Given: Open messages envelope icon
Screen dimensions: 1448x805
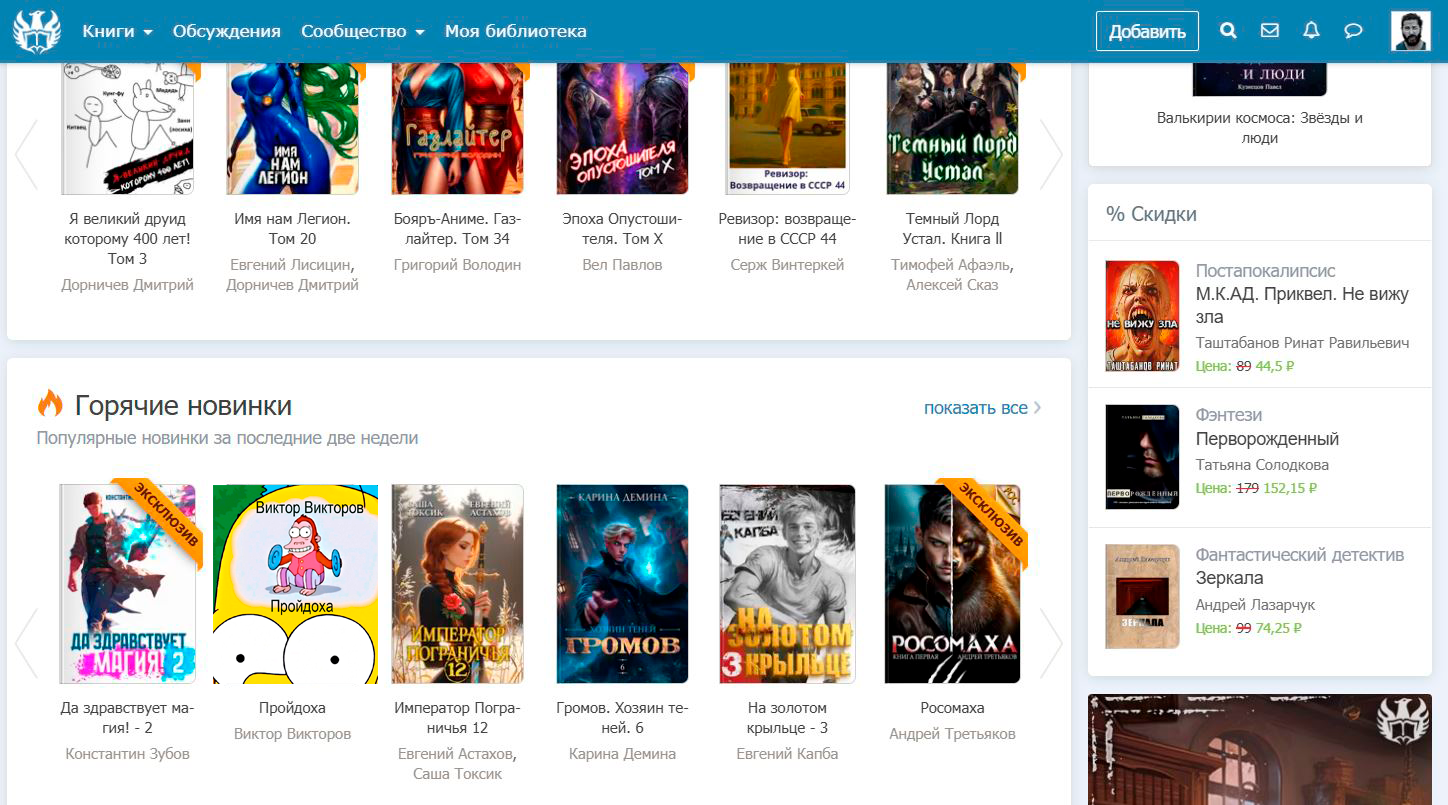Looking at the screenshot, I should coord(1270,31).
